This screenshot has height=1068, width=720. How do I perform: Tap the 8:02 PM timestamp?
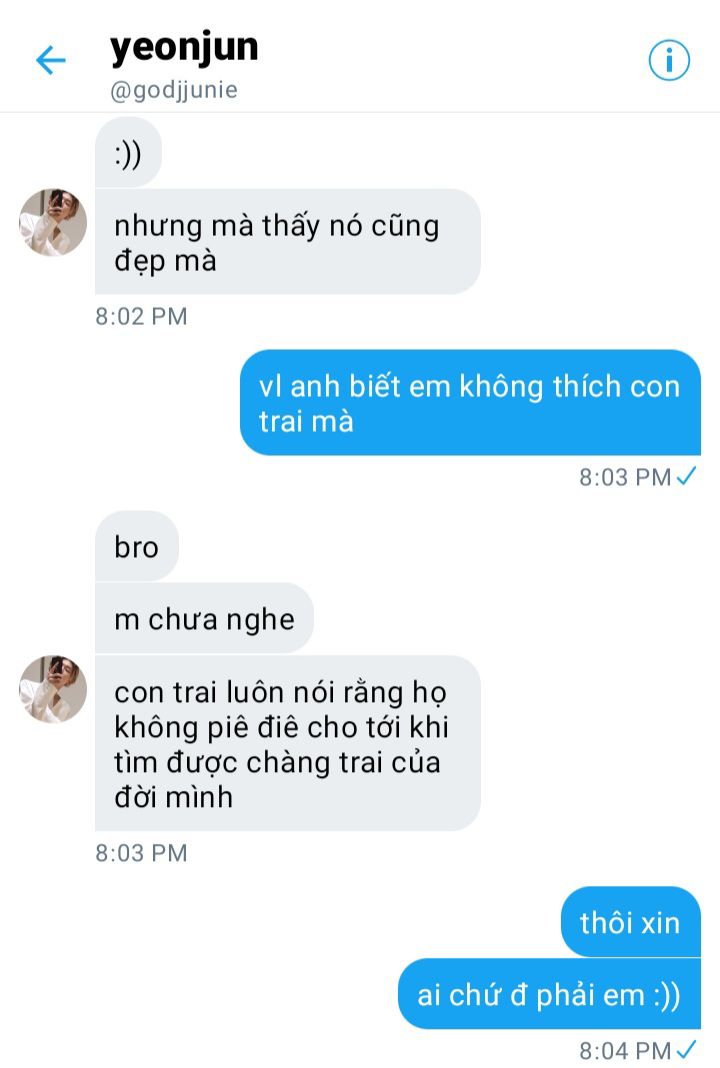tap(141, 317)
